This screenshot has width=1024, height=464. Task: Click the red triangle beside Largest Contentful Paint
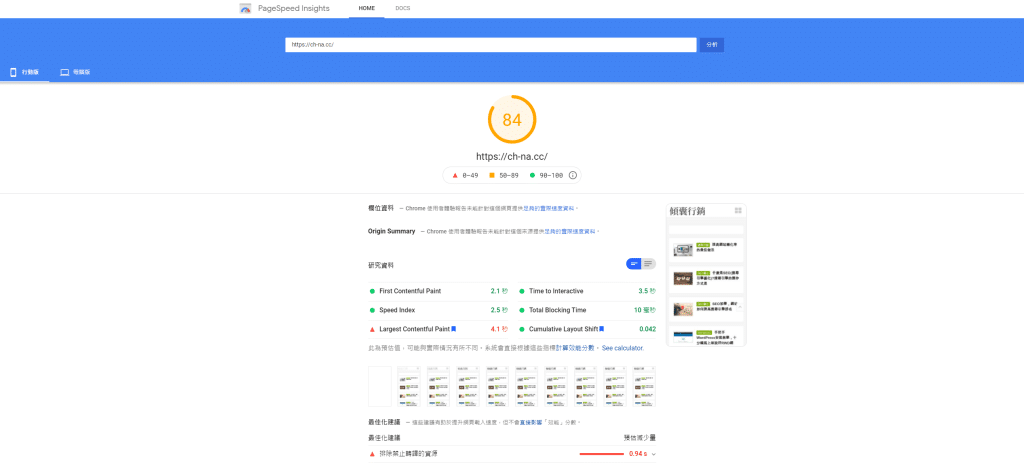(x=372, y=329)
